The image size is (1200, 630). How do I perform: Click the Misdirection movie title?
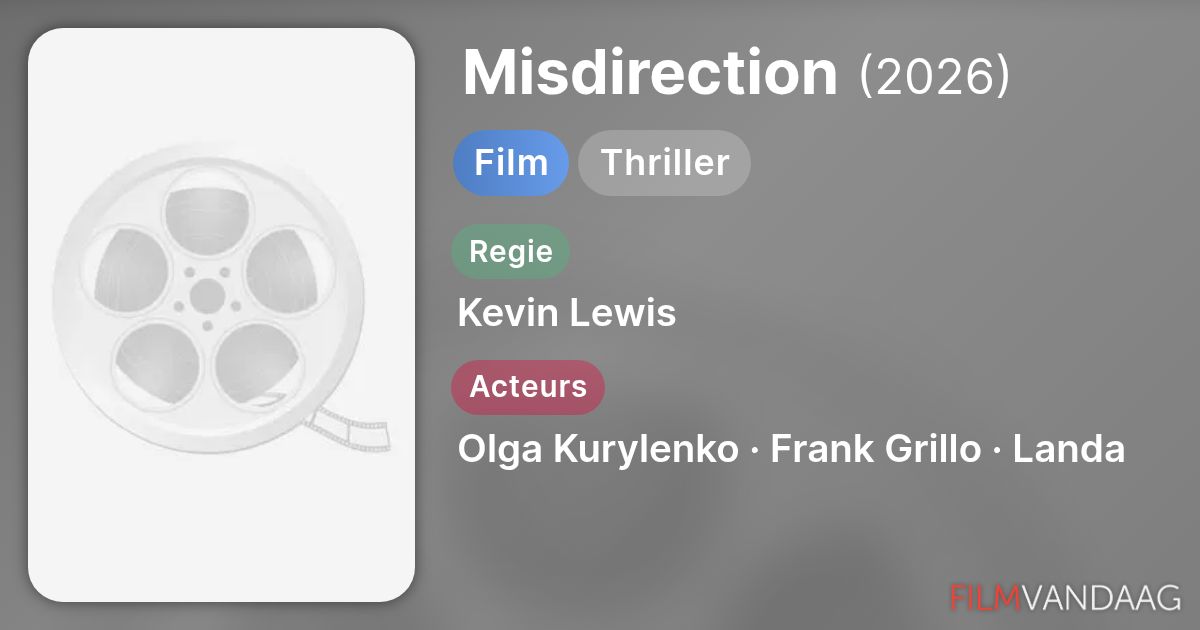point(650,72)
